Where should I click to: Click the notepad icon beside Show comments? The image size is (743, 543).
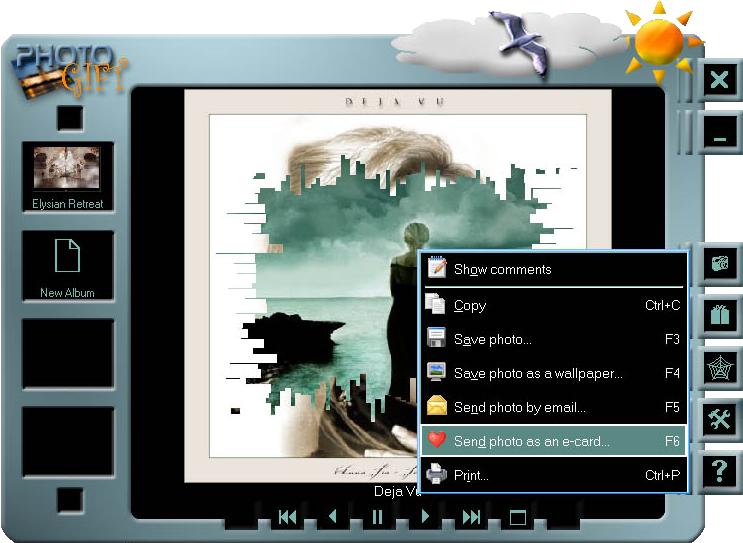436,267
